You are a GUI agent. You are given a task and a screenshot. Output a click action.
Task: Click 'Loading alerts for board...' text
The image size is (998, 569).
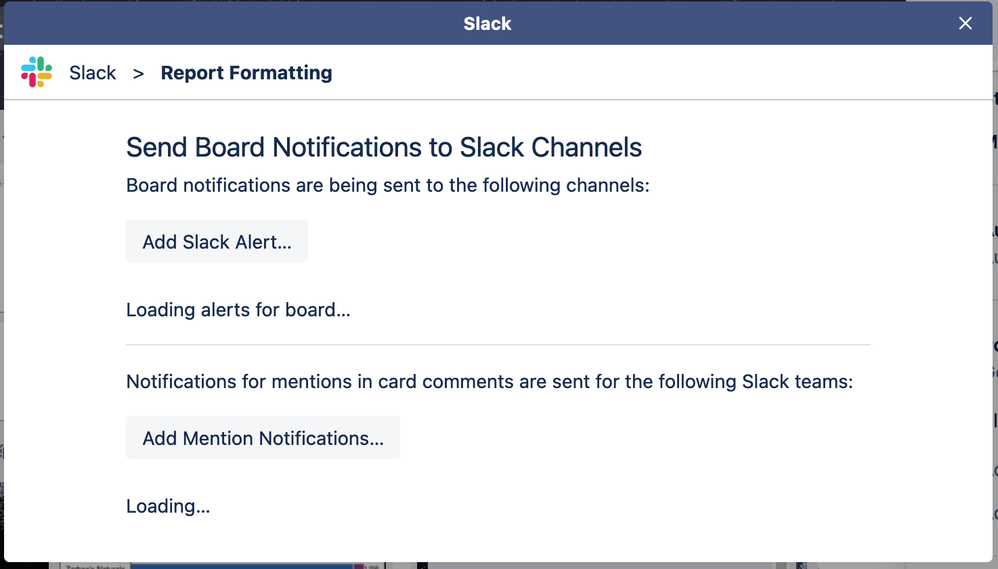tap(238, 310)
